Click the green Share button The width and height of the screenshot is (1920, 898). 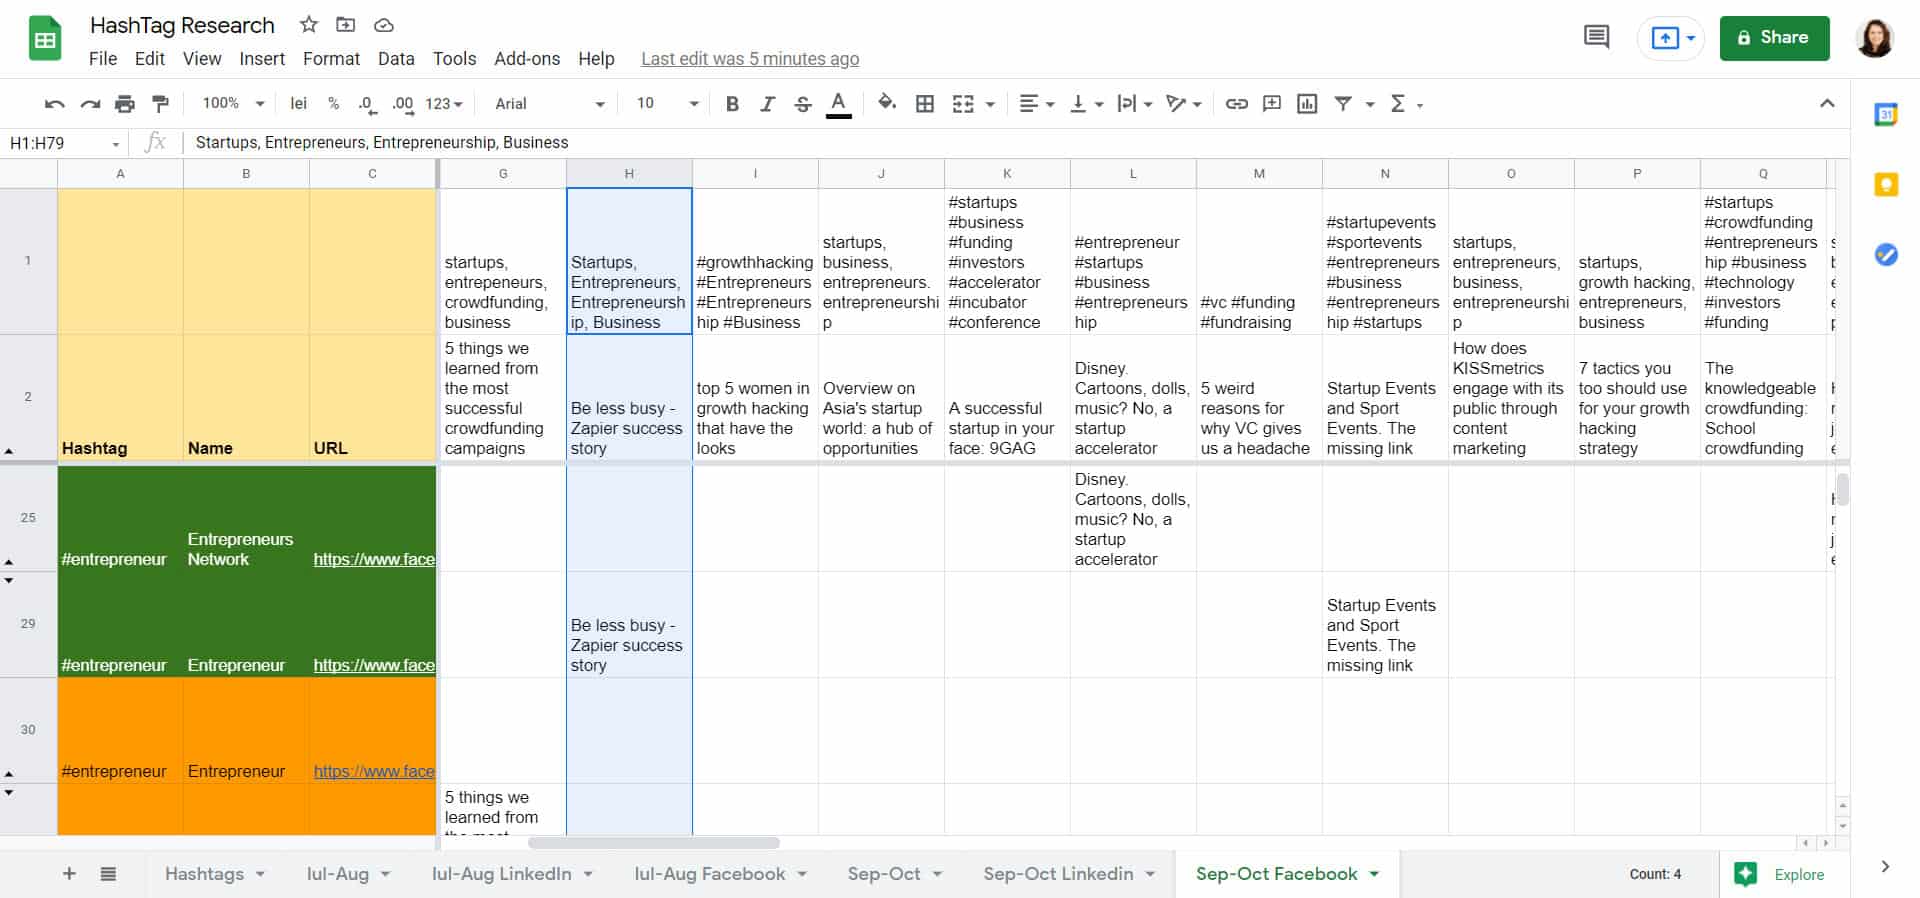pyautogui.click(x=1774, y=38)
